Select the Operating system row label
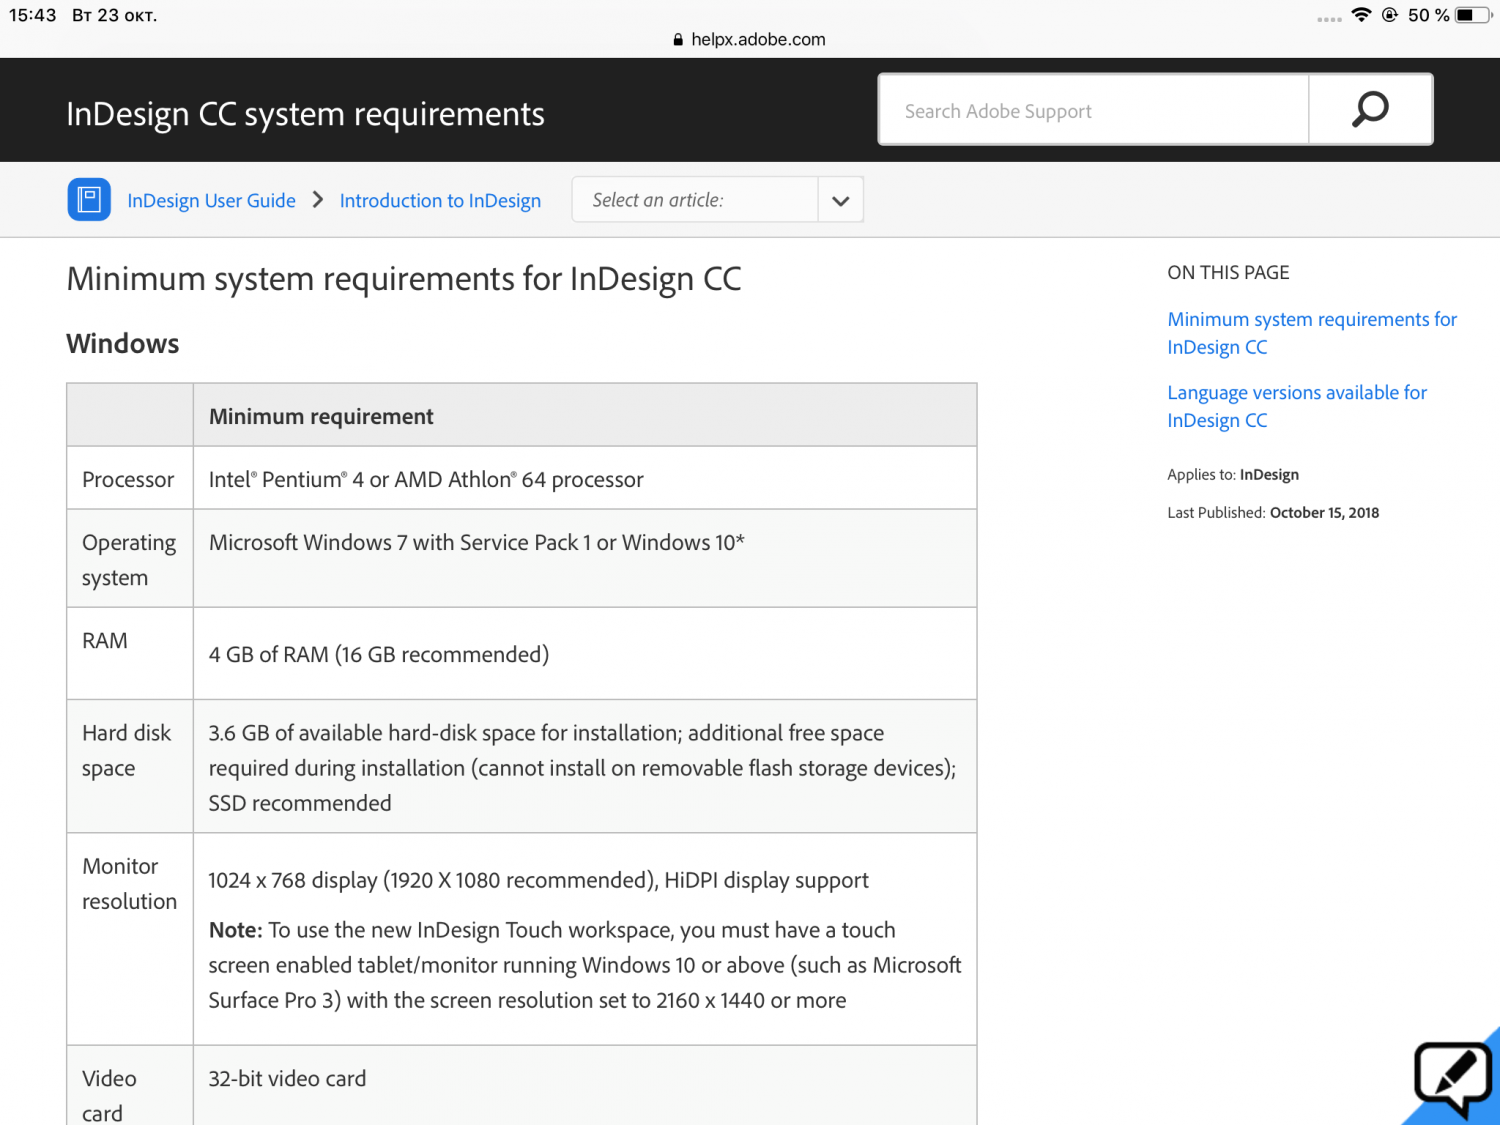 [129, 560]
